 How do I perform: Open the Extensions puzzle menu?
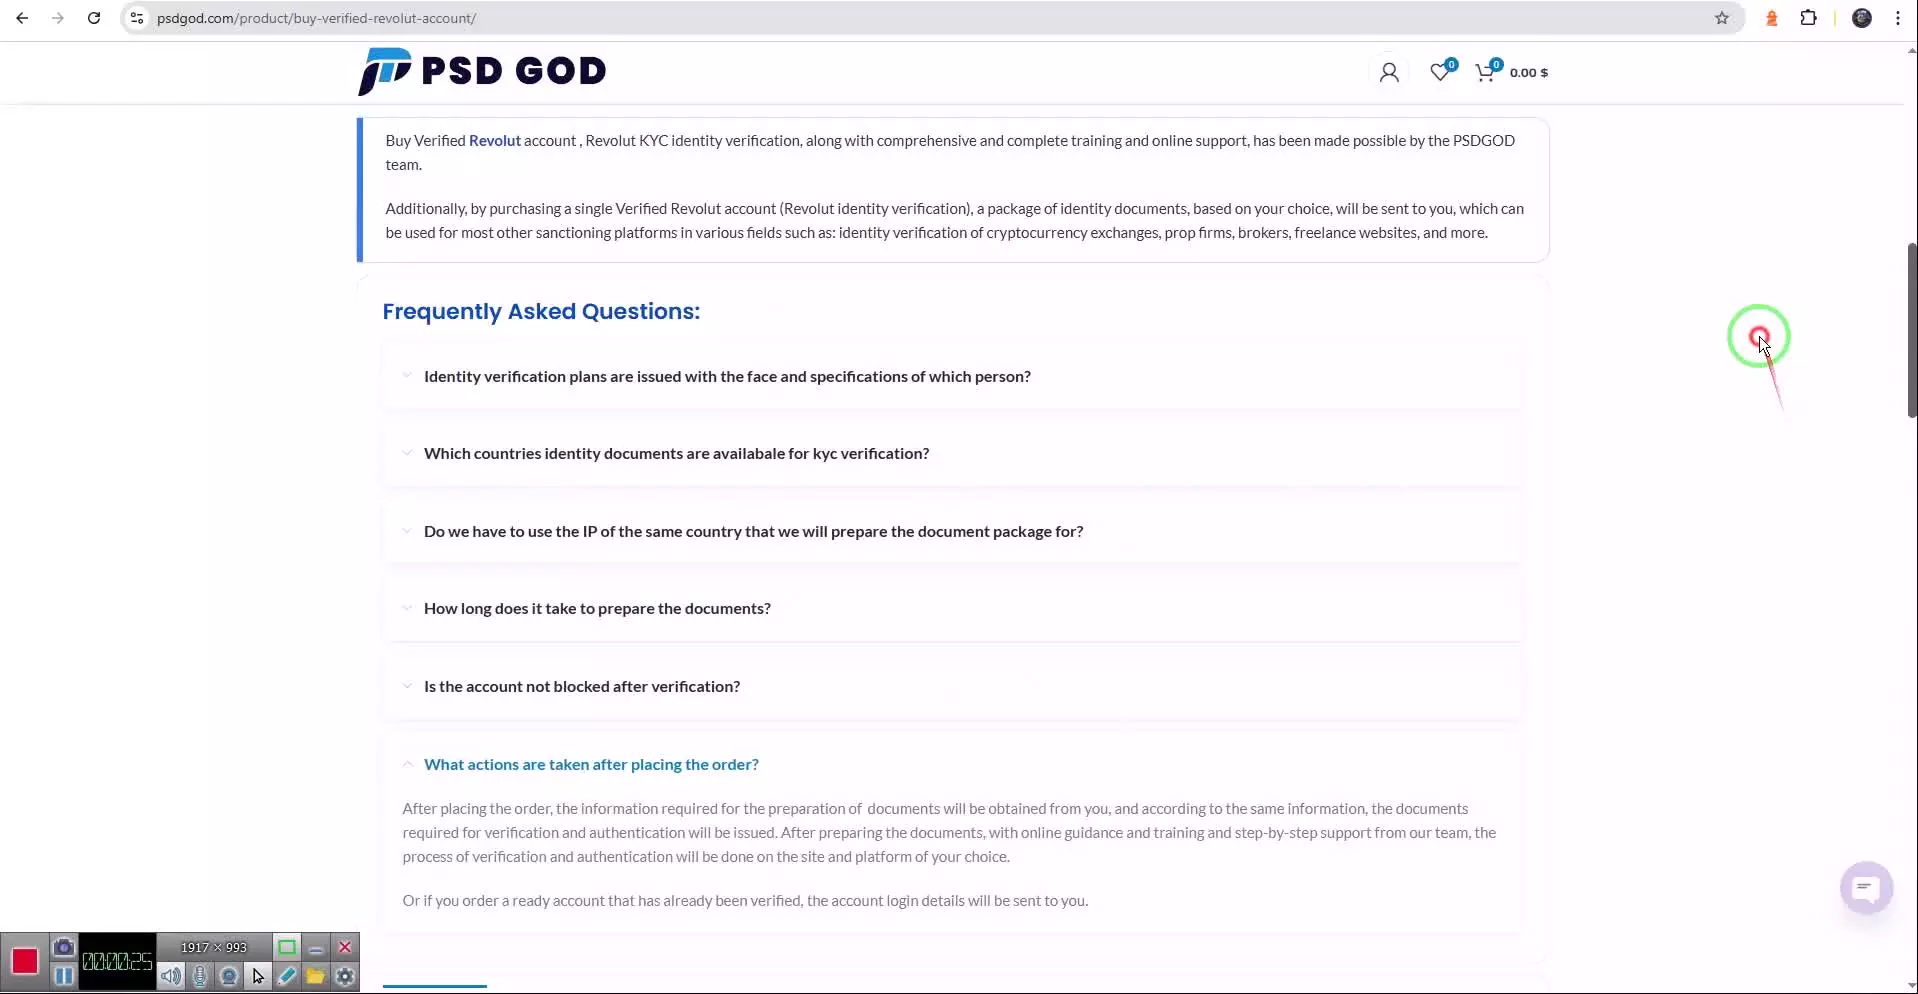1809,18
